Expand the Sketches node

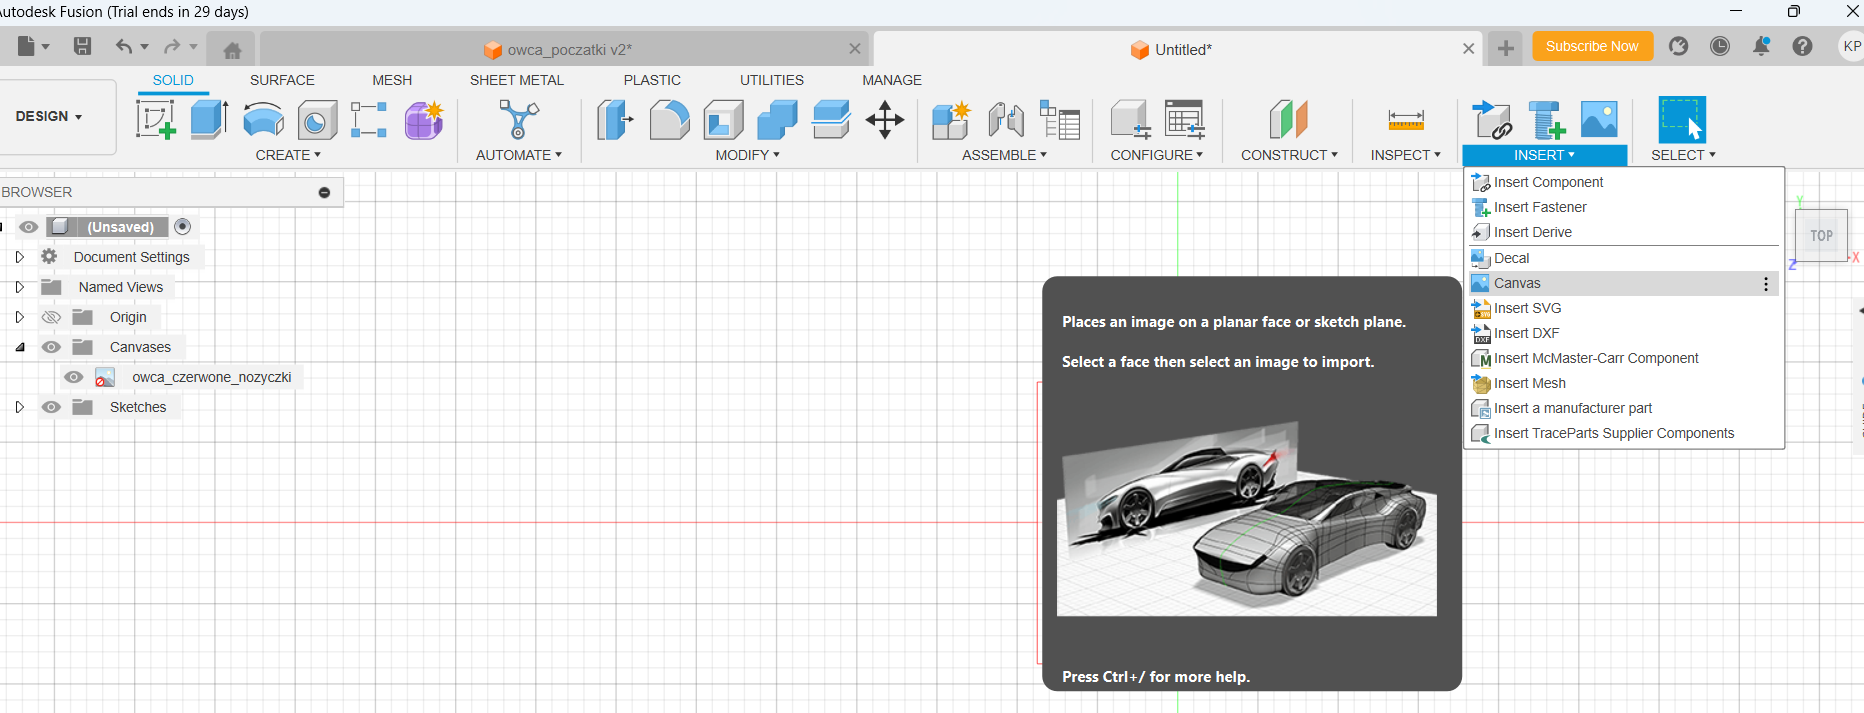coord(19,407)
